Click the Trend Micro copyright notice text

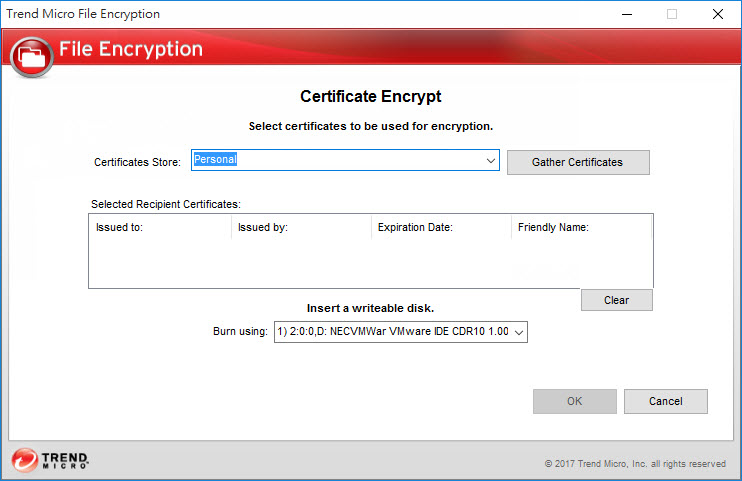point(635,464)
